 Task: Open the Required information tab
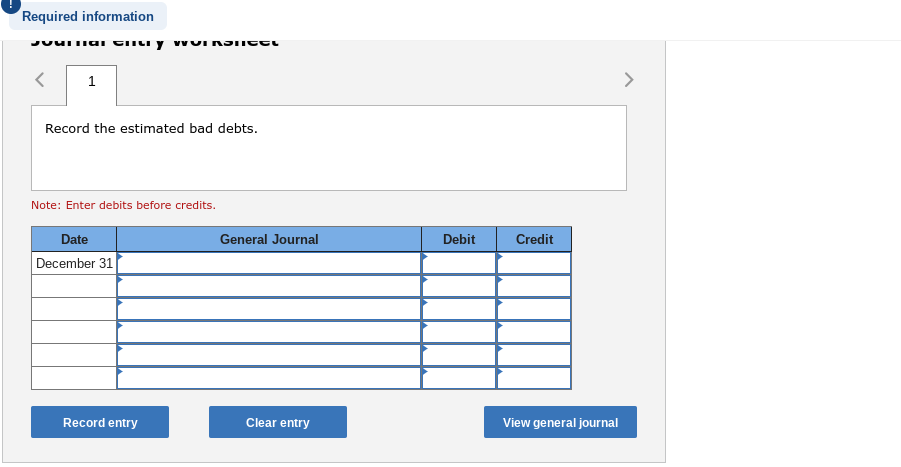click(88, 16)
